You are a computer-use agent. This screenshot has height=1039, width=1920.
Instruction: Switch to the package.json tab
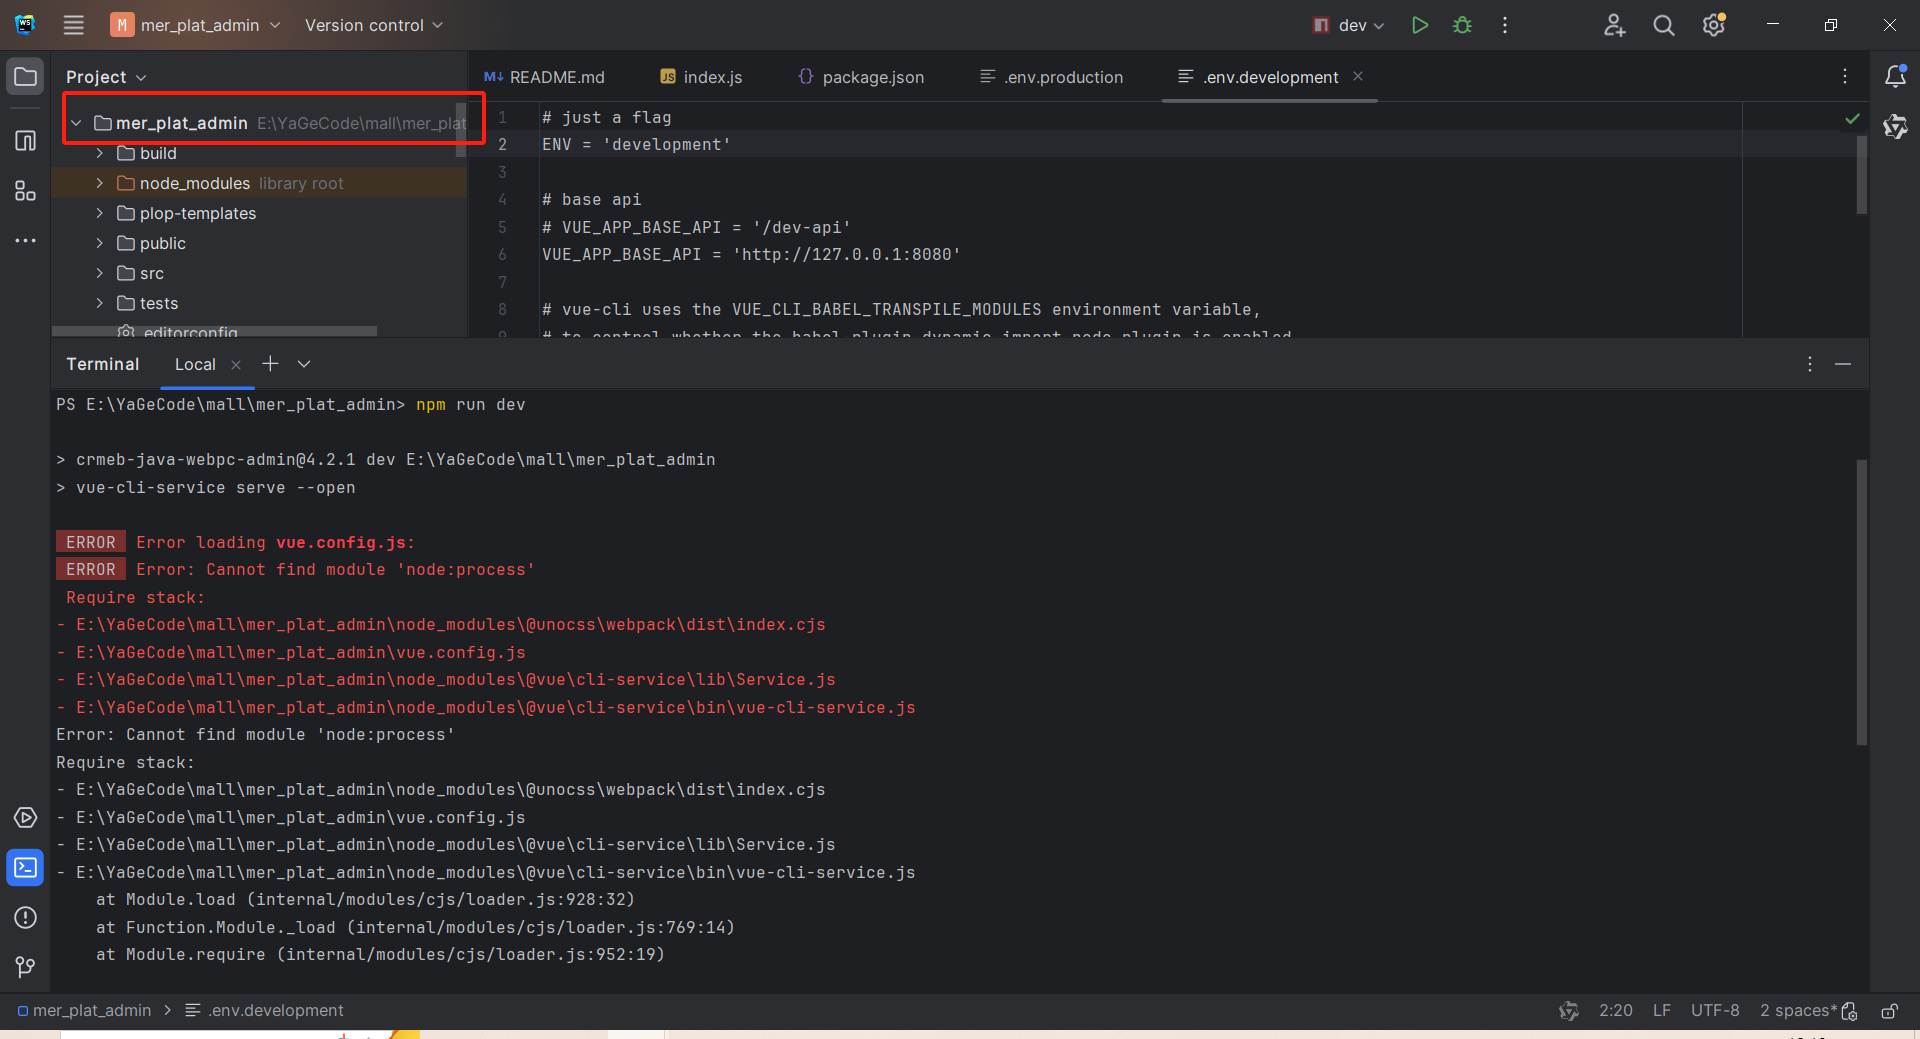861,77
